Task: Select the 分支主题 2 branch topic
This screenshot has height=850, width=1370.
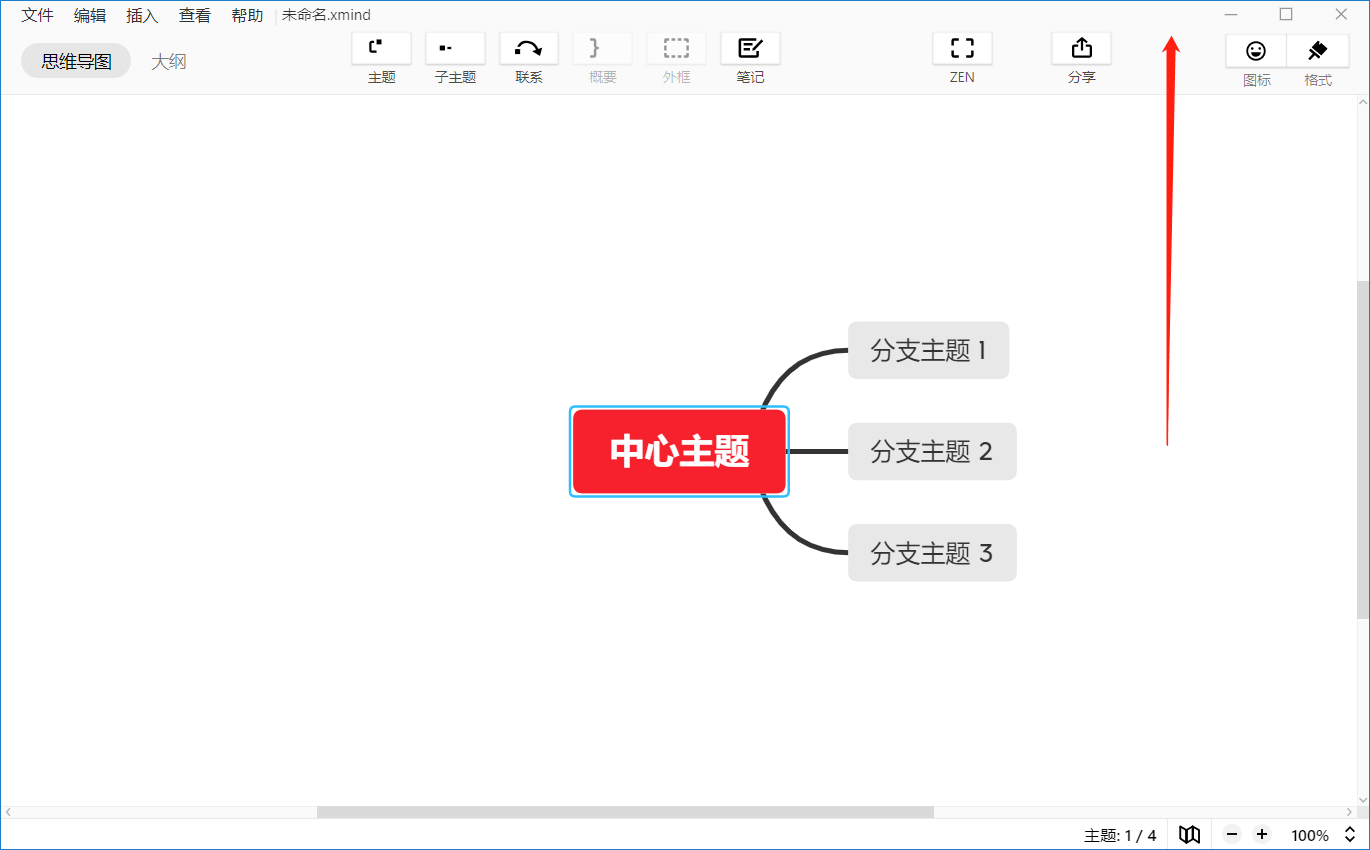Action: pos(931,451)
